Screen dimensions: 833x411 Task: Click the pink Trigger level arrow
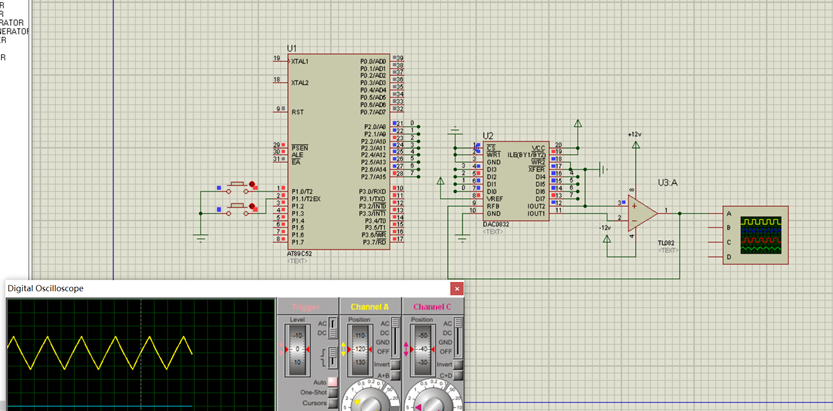(x=280, y=349)
